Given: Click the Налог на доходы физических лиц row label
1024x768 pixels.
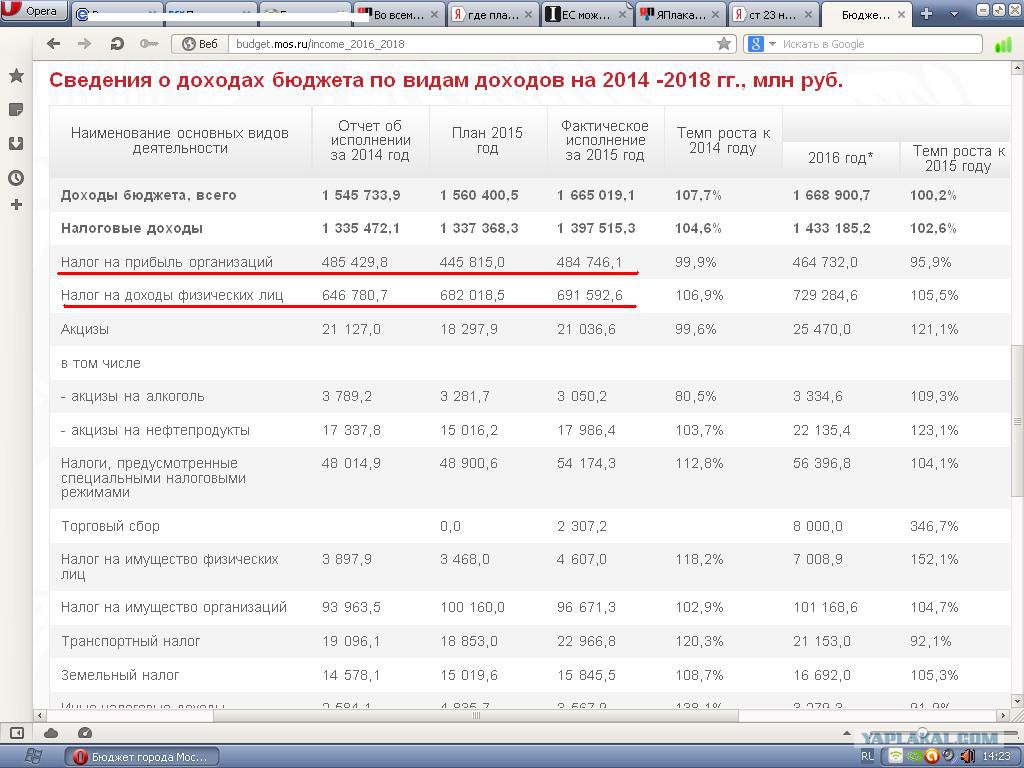Looking at the screenshot, I should 172,295.
